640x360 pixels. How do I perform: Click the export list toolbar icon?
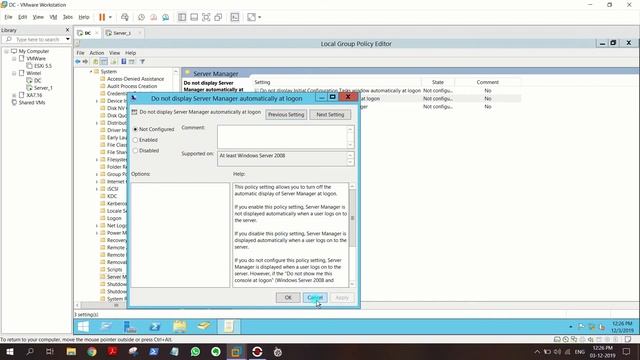tap(113, 62)
